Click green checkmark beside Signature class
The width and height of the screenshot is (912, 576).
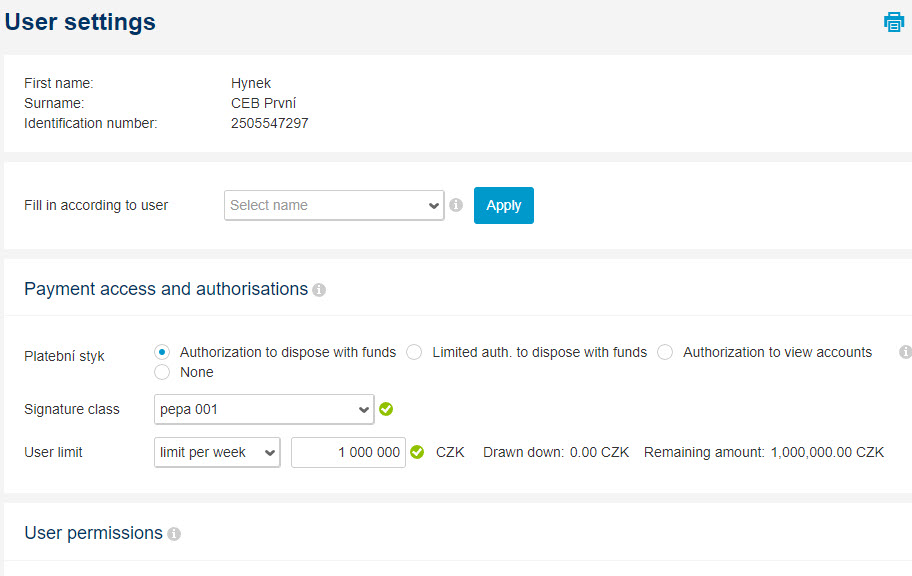[386, 409]
